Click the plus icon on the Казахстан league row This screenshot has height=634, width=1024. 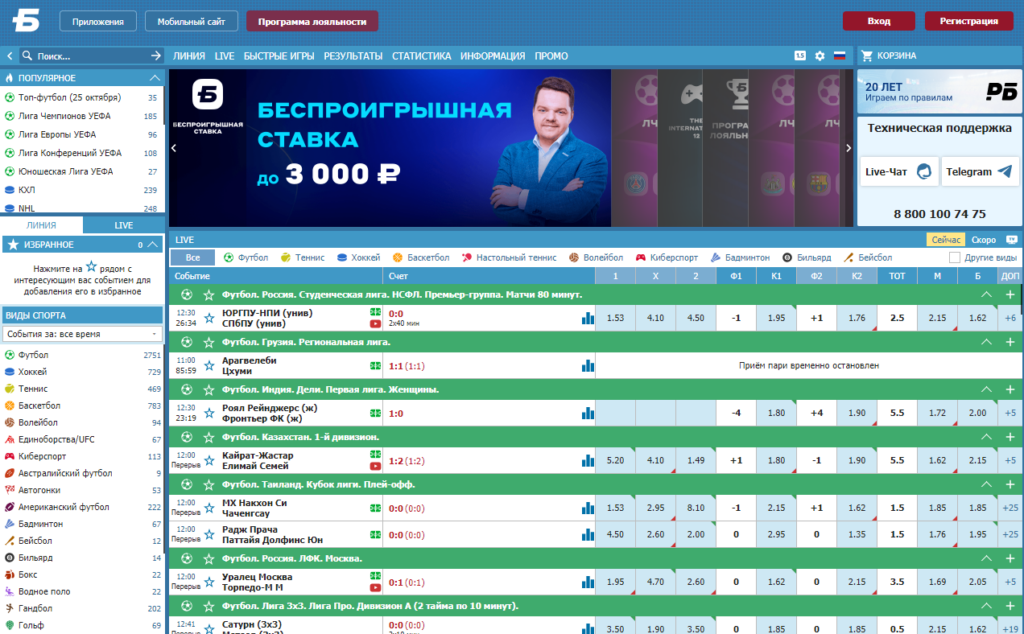(x=1010, y=437)
